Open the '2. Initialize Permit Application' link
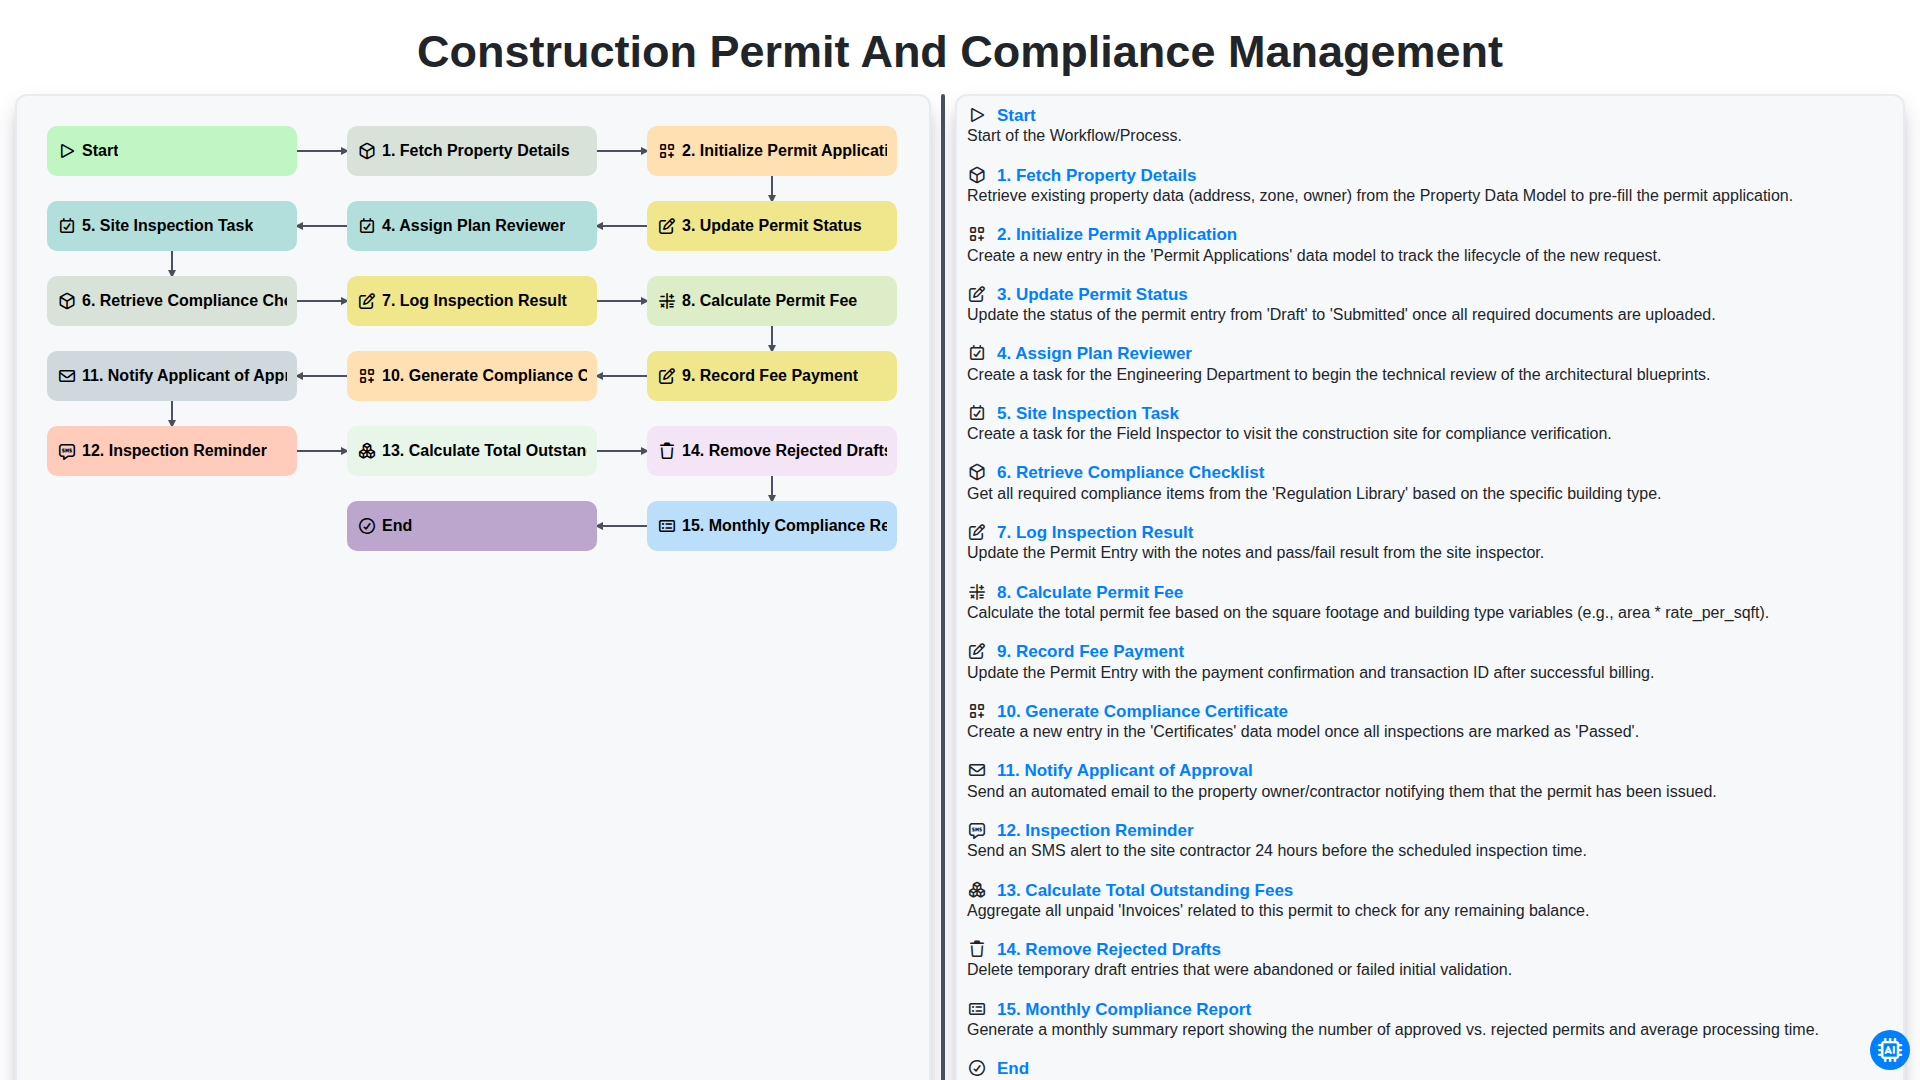 coord(1117,234)
